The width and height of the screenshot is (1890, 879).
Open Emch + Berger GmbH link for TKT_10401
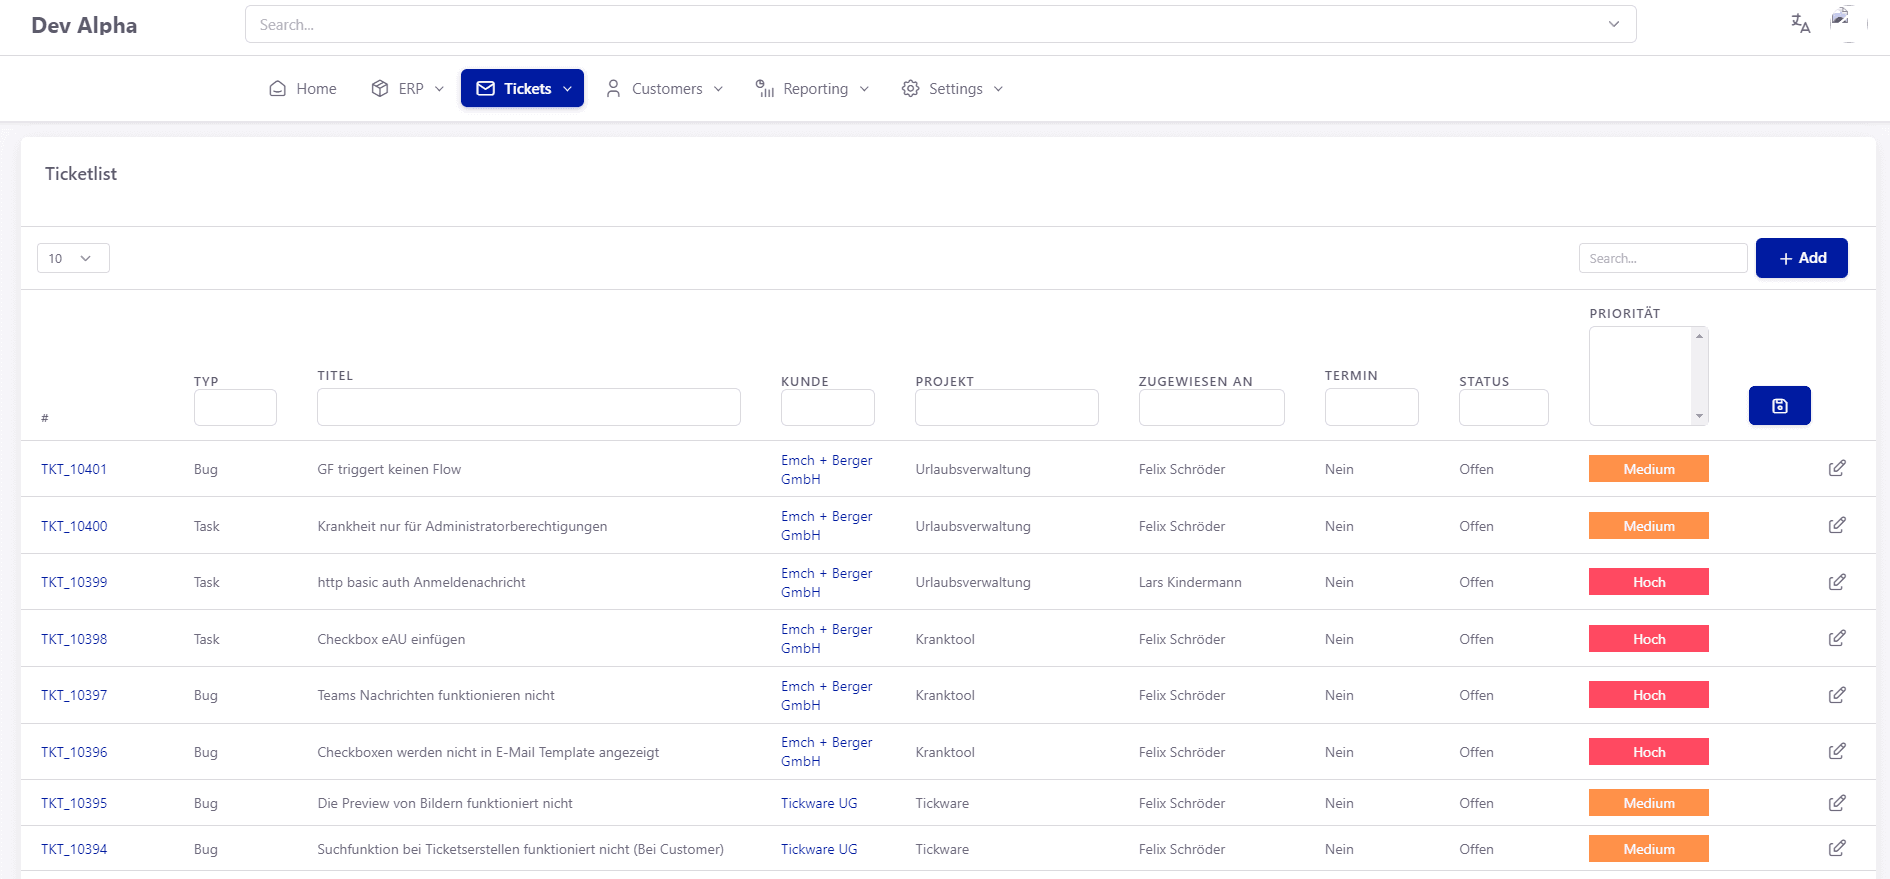click(x=826, y=469)
